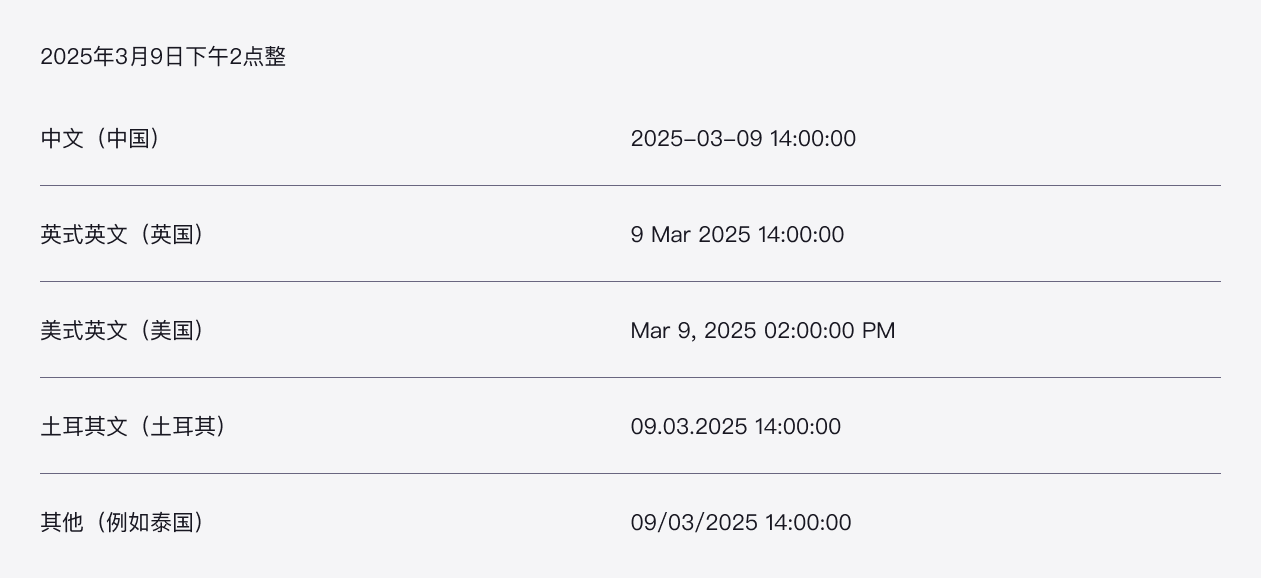Click the divider line below 英式英文 row
Image resolution: width=1261 pixels, height=578 pixels.
tap(630, 281)
